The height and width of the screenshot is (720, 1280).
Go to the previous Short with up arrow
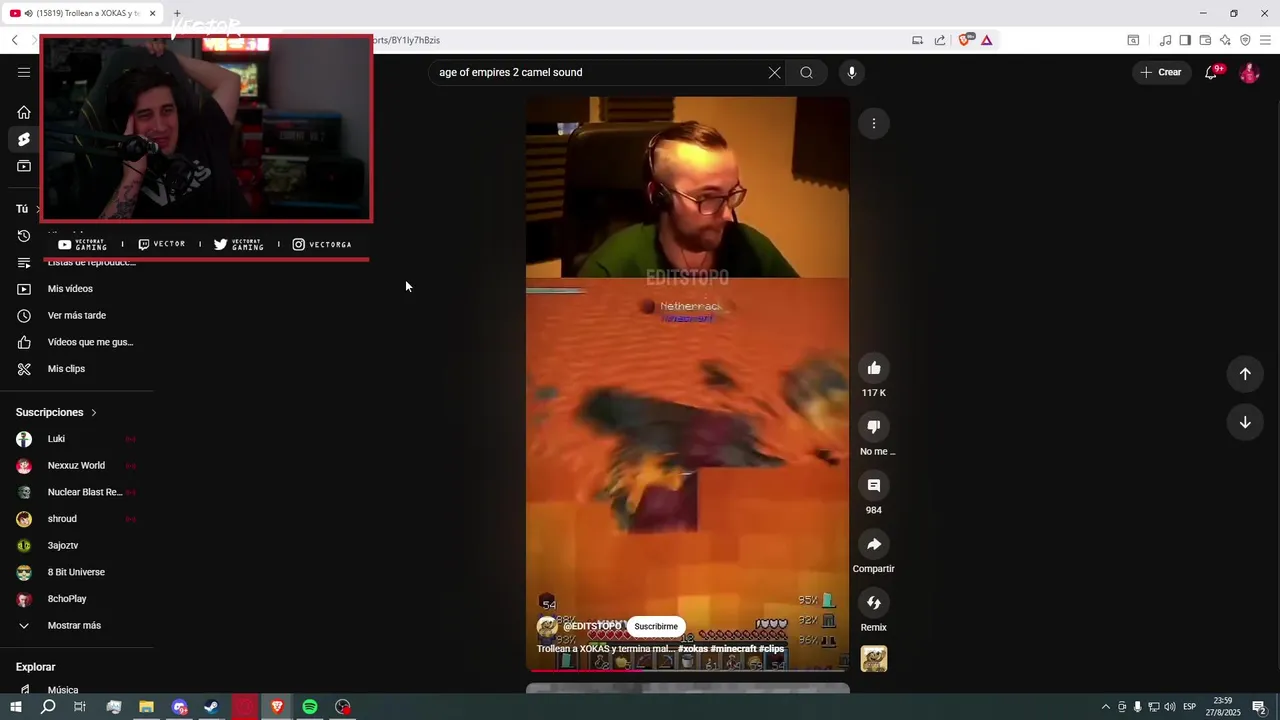(x=1245, y=374)
